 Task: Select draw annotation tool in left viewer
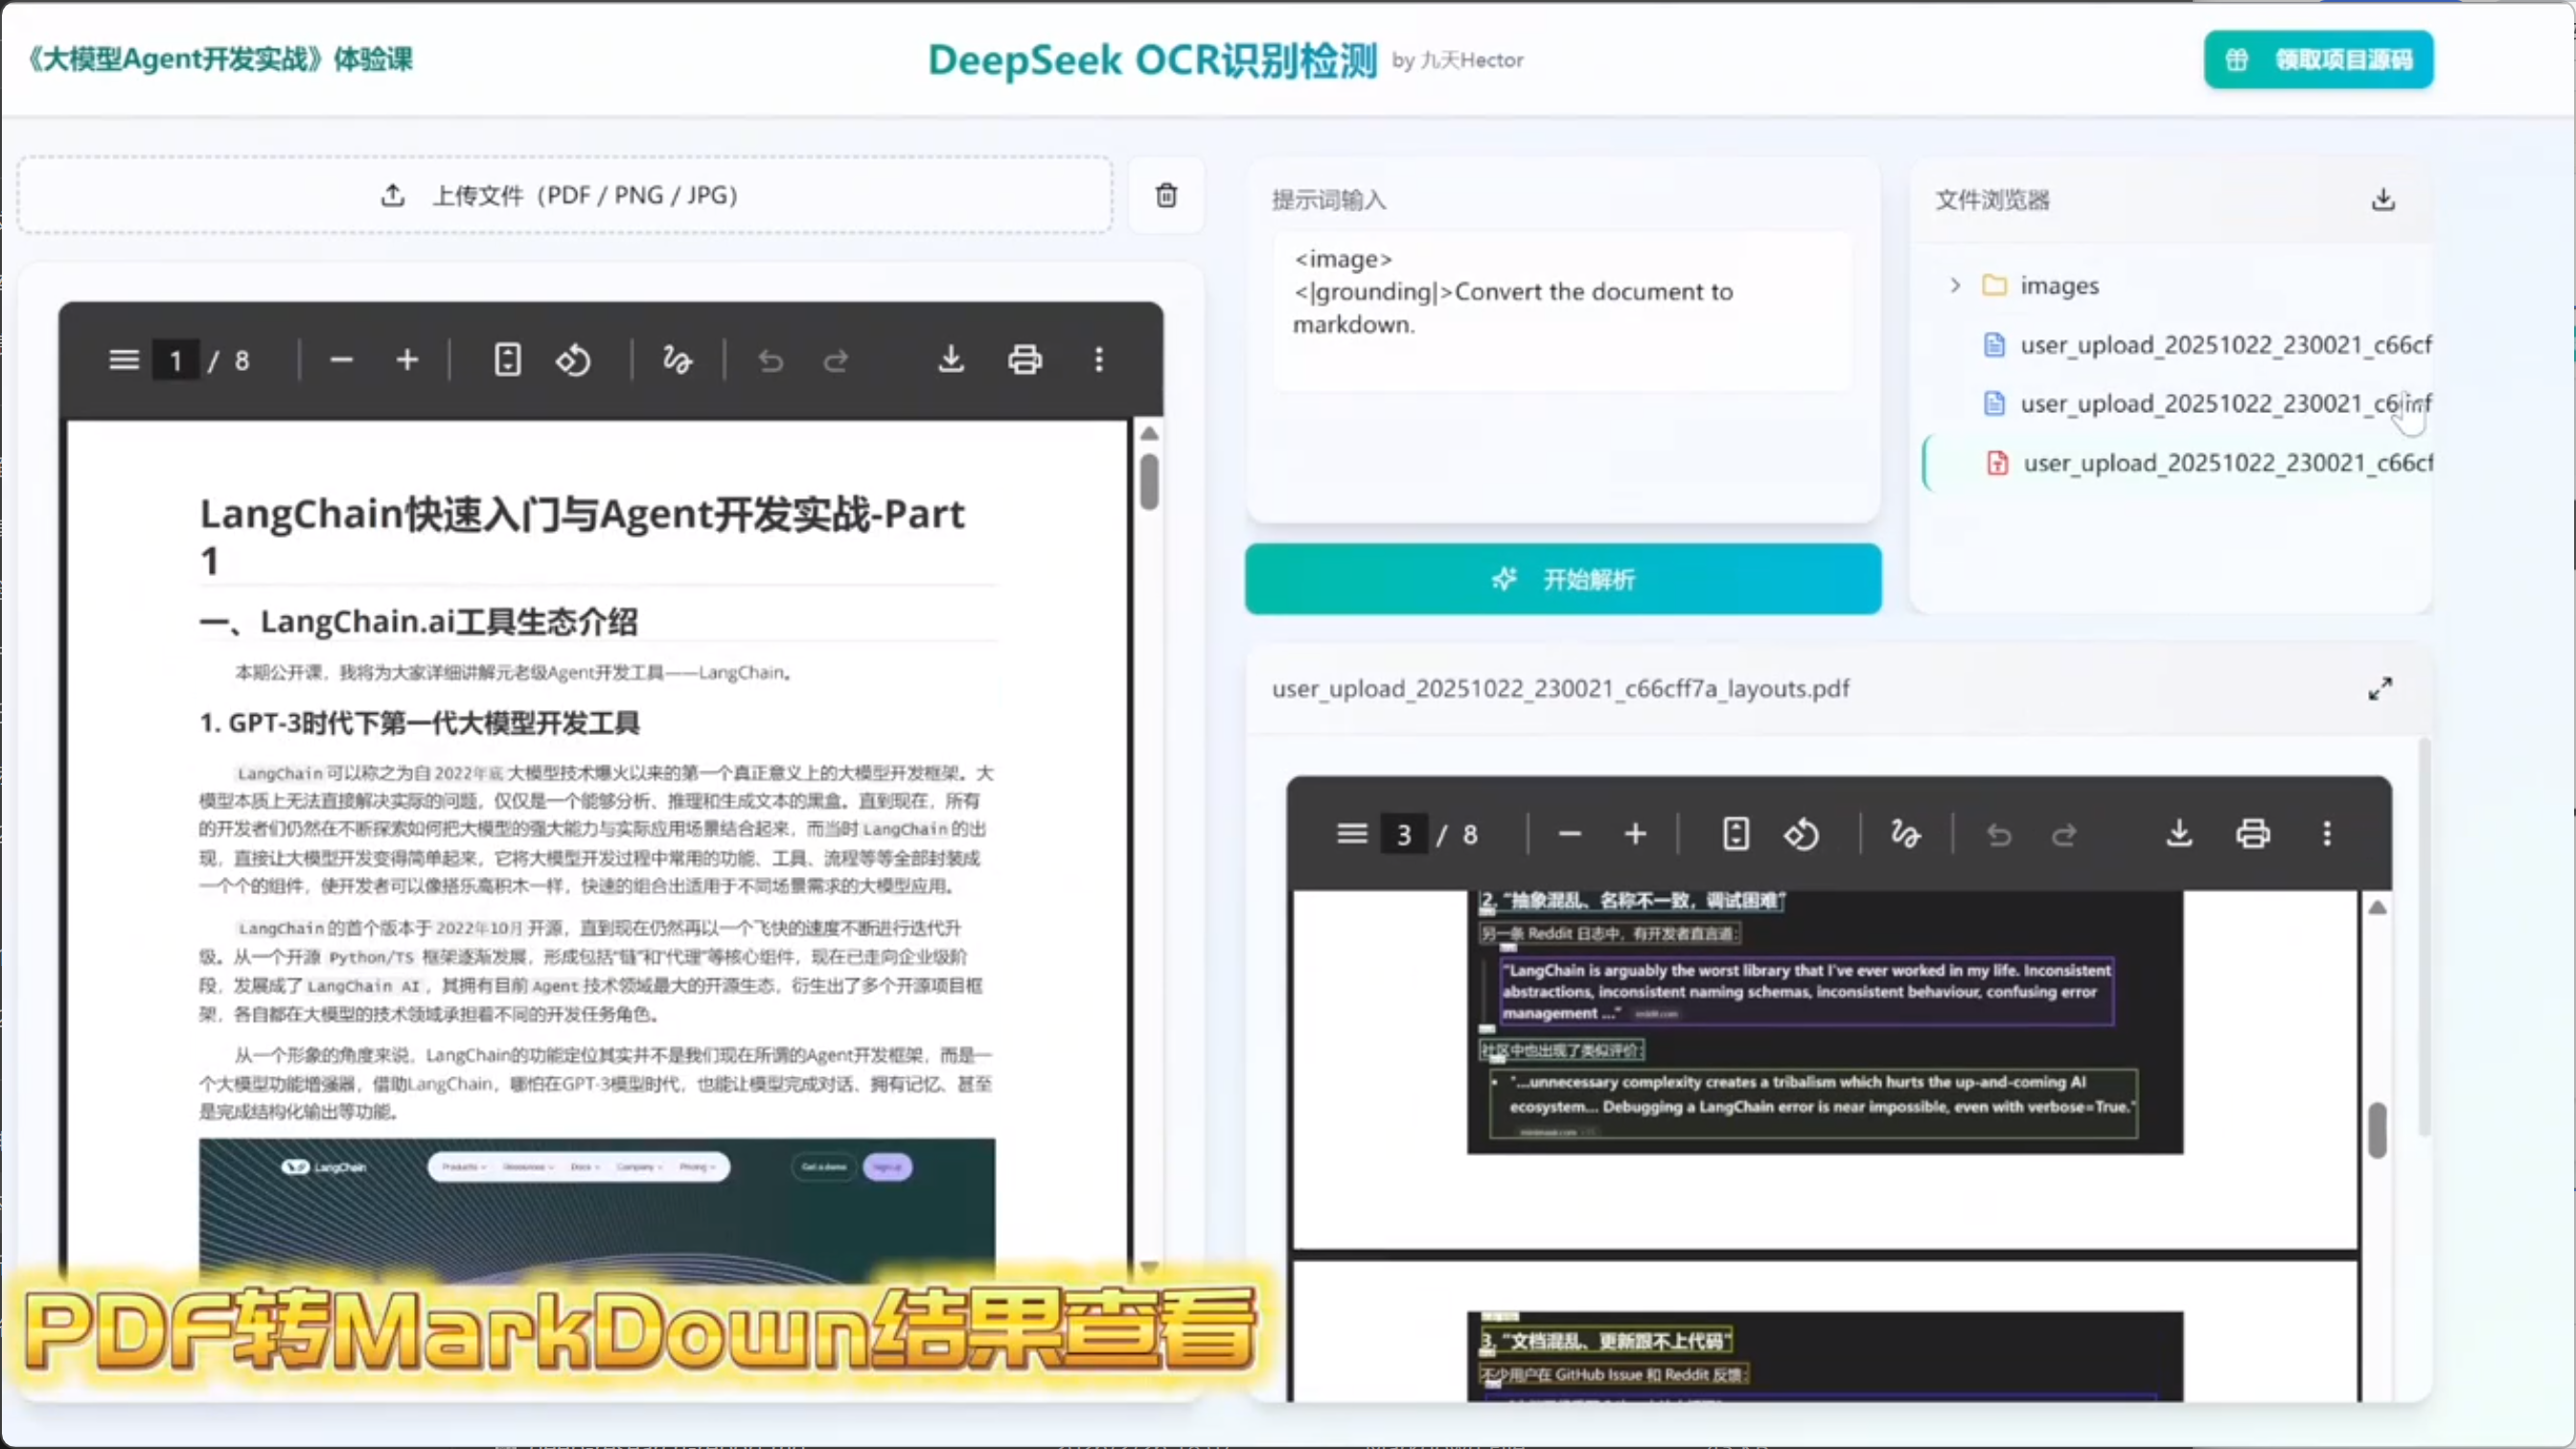pyautogui.click(x=677, y=360)
